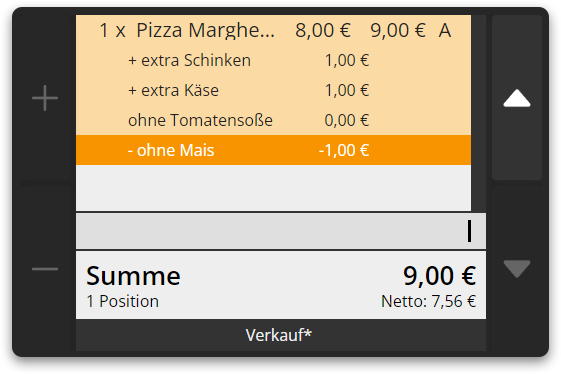Click the blank area below ohne Mais

[273, 188]
